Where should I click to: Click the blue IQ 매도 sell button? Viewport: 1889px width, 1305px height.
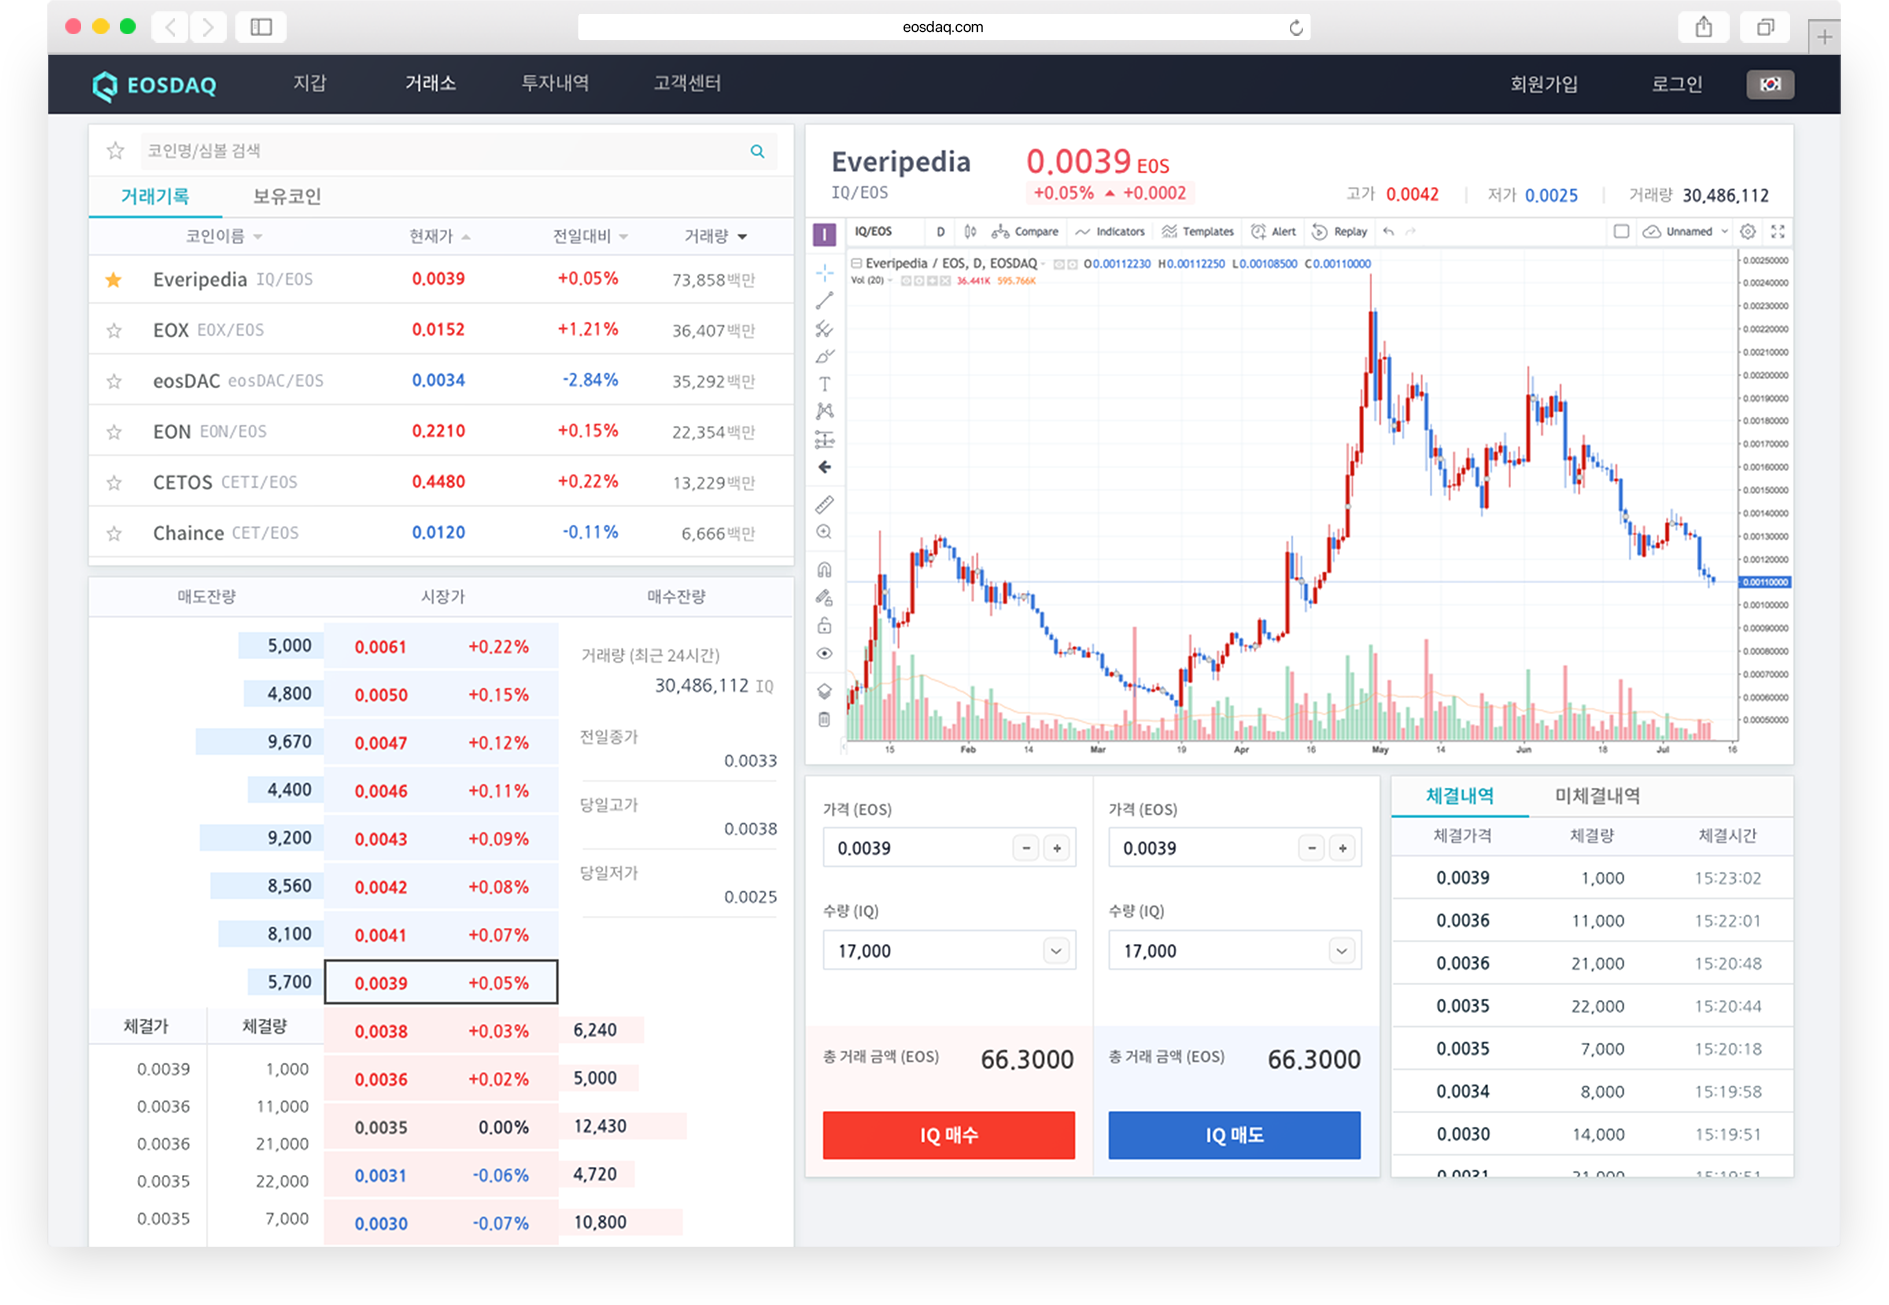1234,1135
